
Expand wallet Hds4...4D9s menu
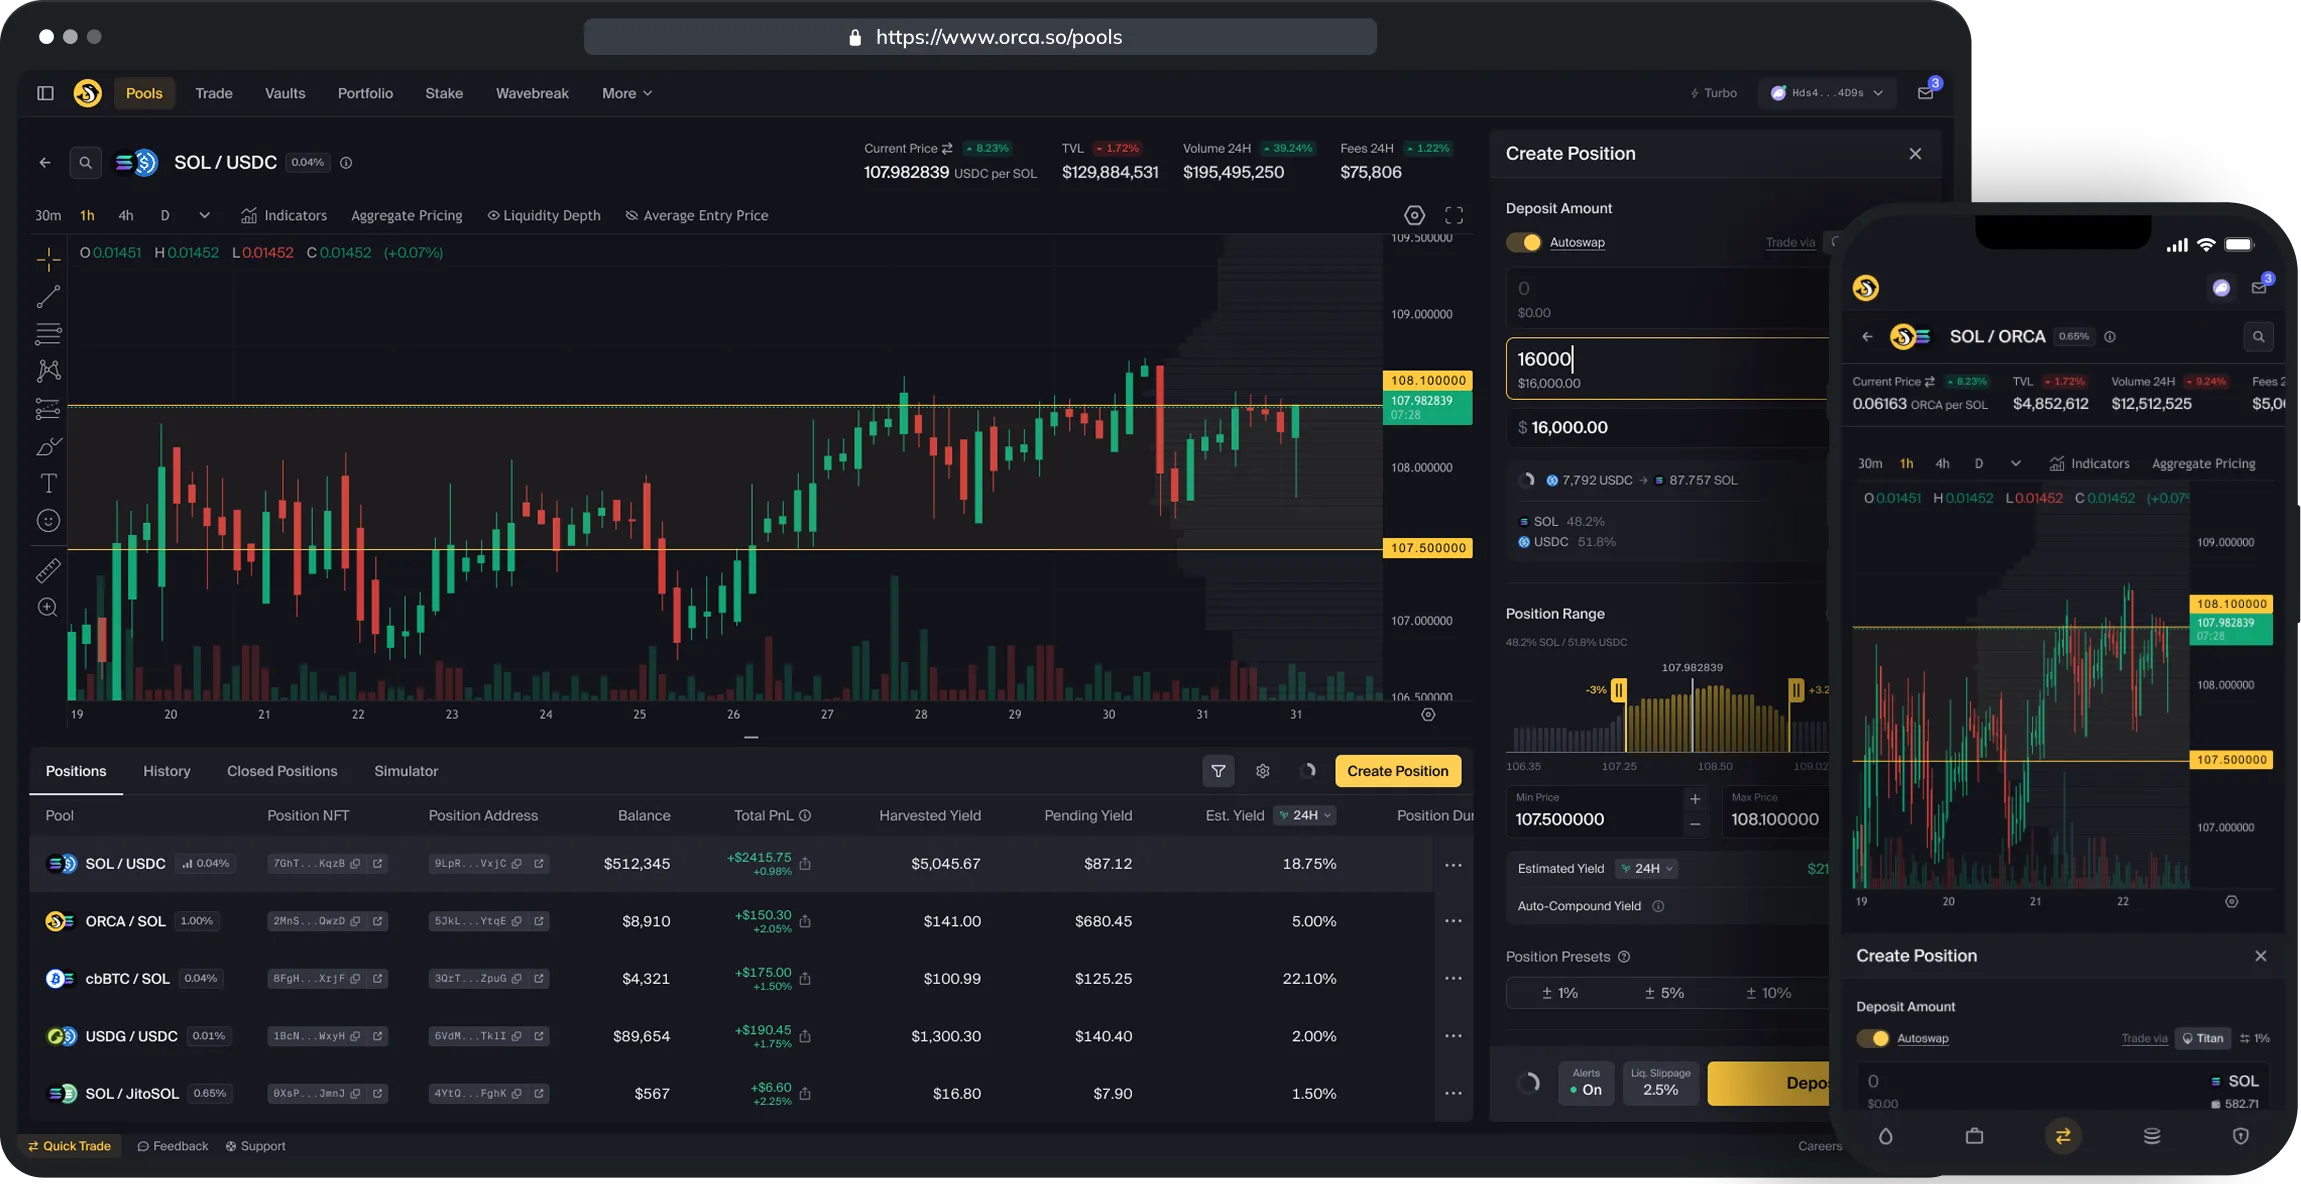pos(1827,93)
